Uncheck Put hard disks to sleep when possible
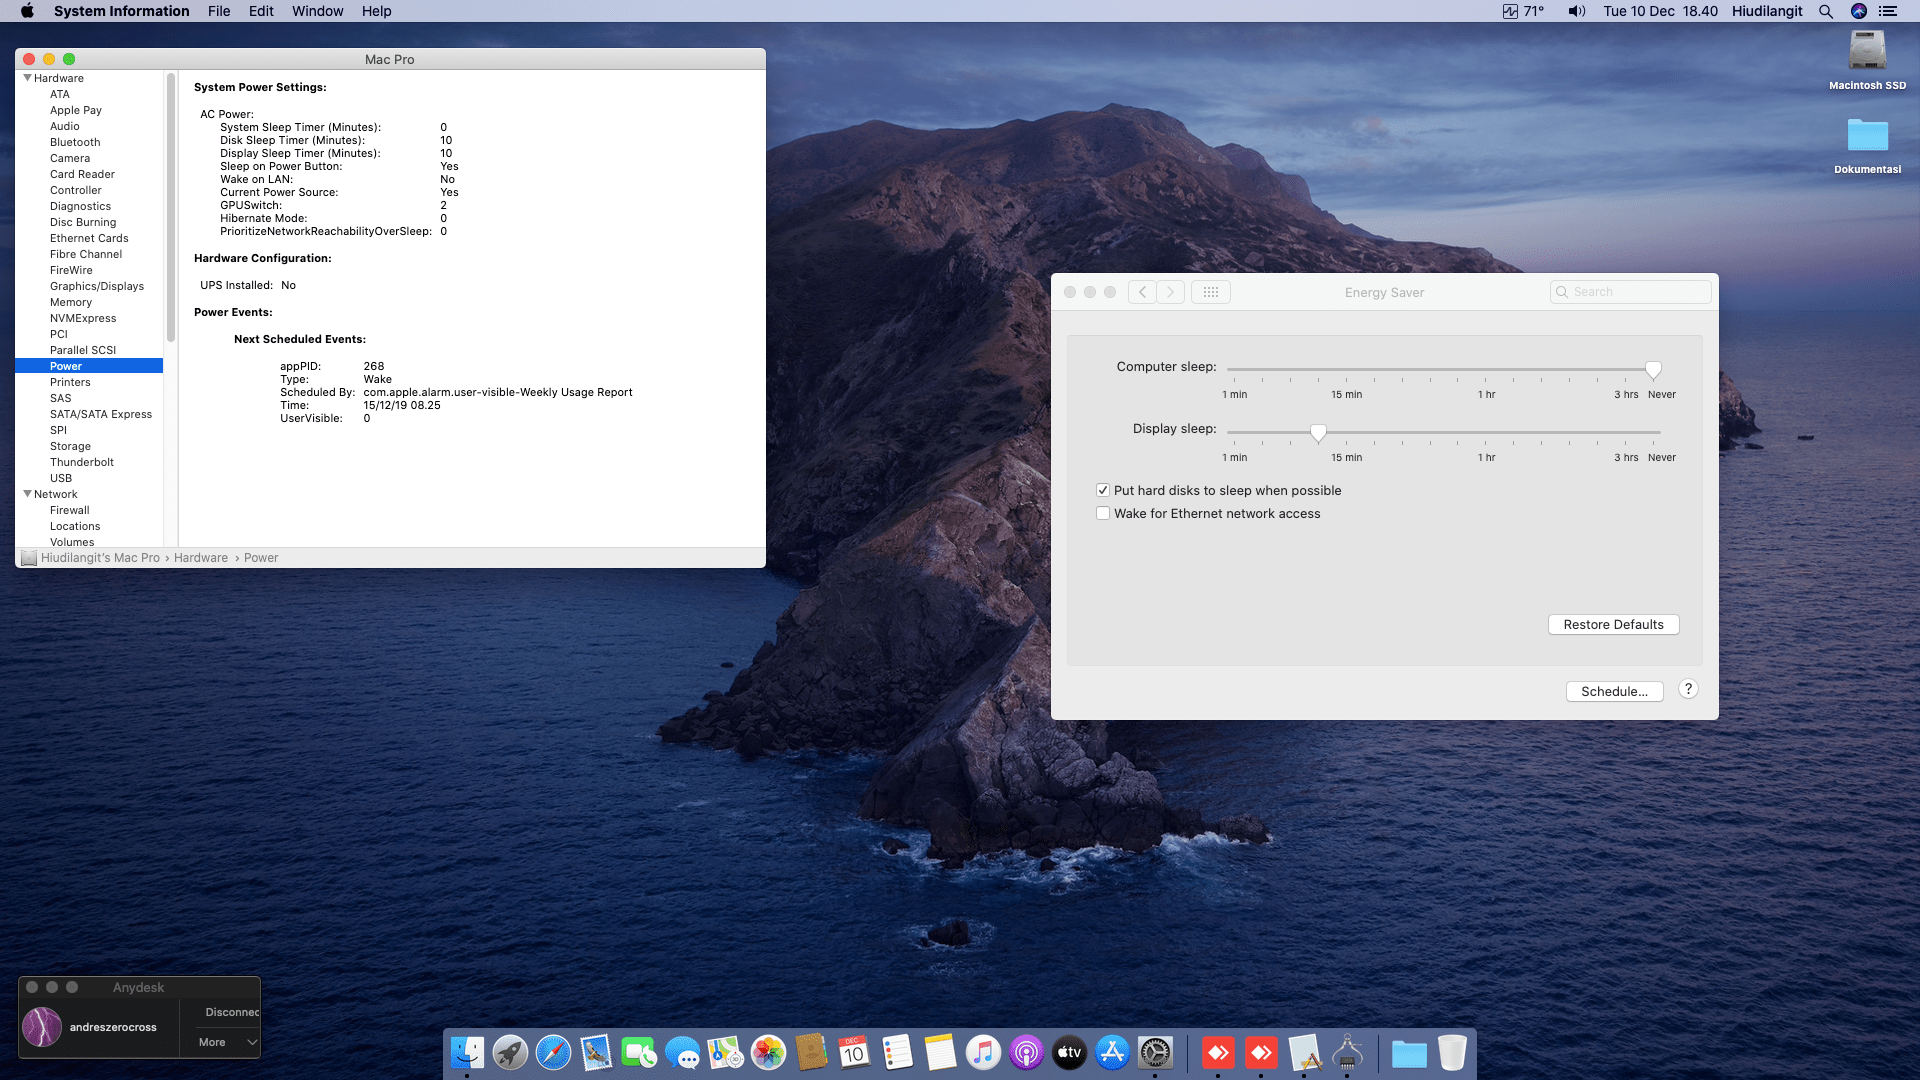 [1103, 490]
